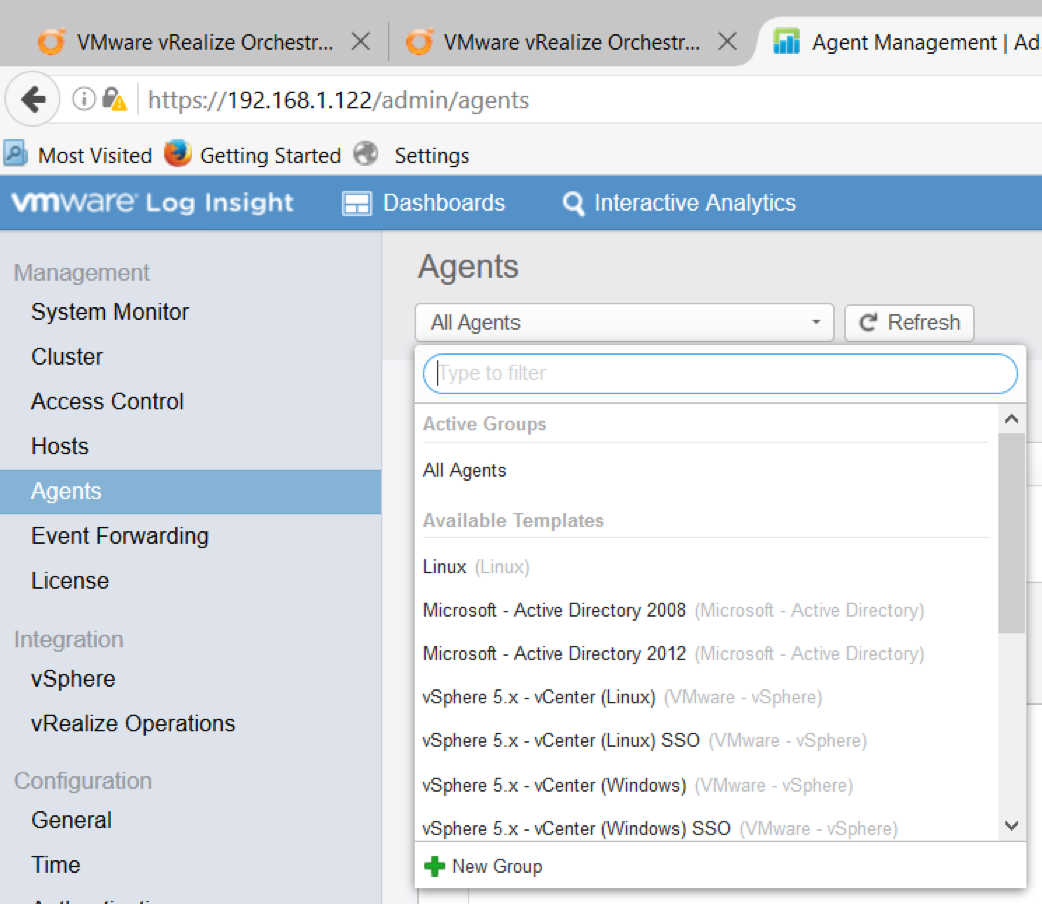Open the Getting Started bookmark
This screenshot has height=904, width=1042.
[x=253, y=155]
